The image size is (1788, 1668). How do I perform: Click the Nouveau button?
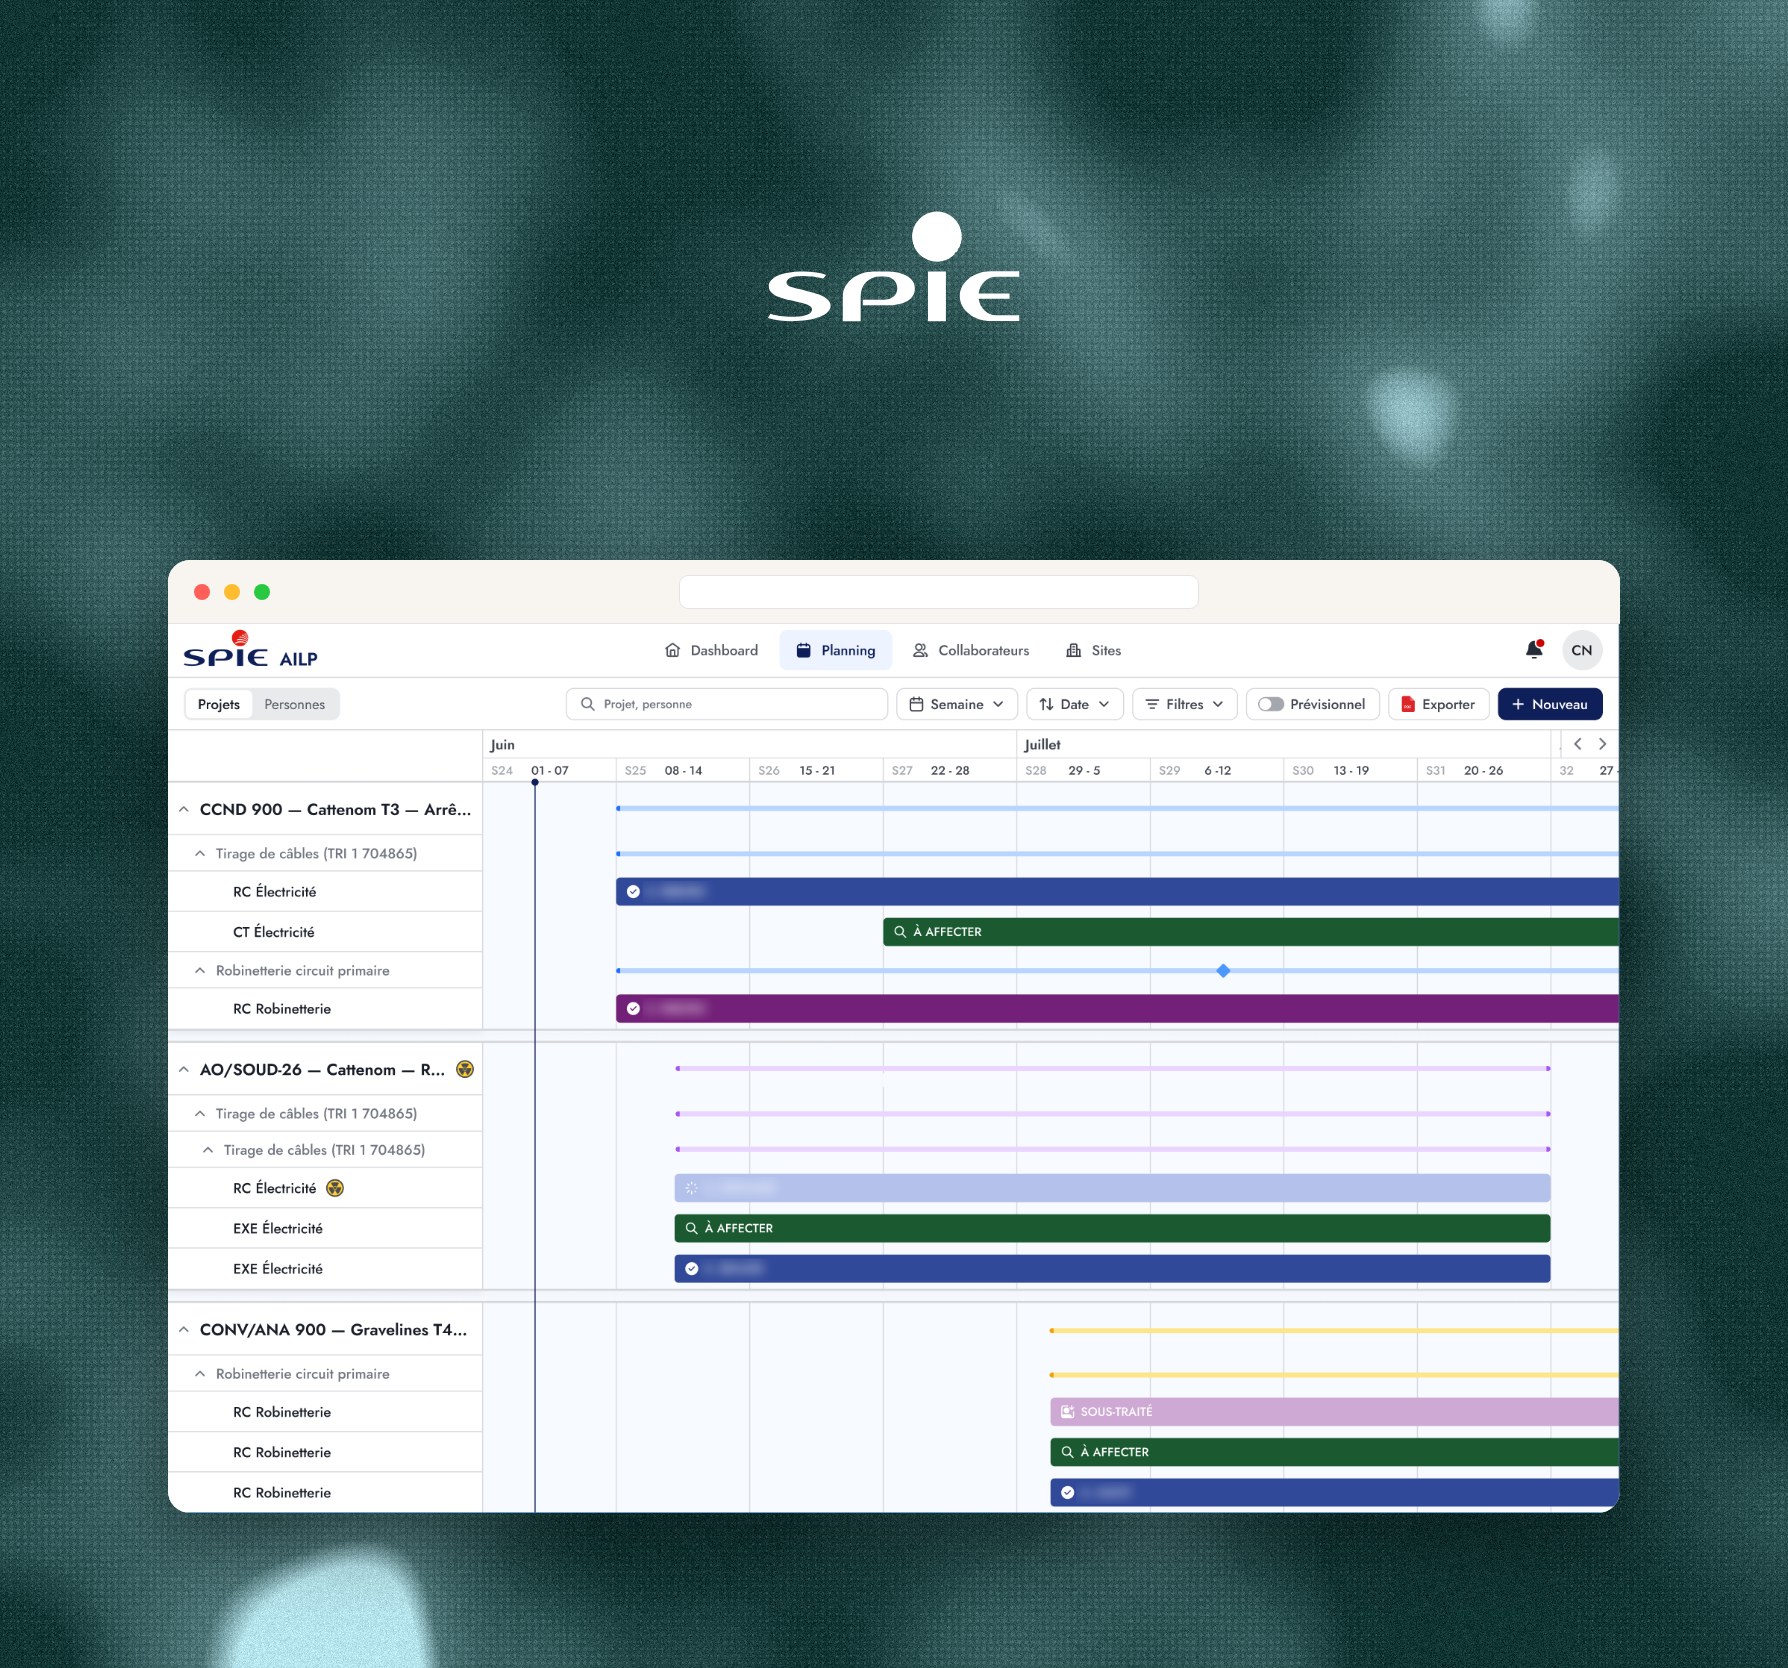point(1549,704)
